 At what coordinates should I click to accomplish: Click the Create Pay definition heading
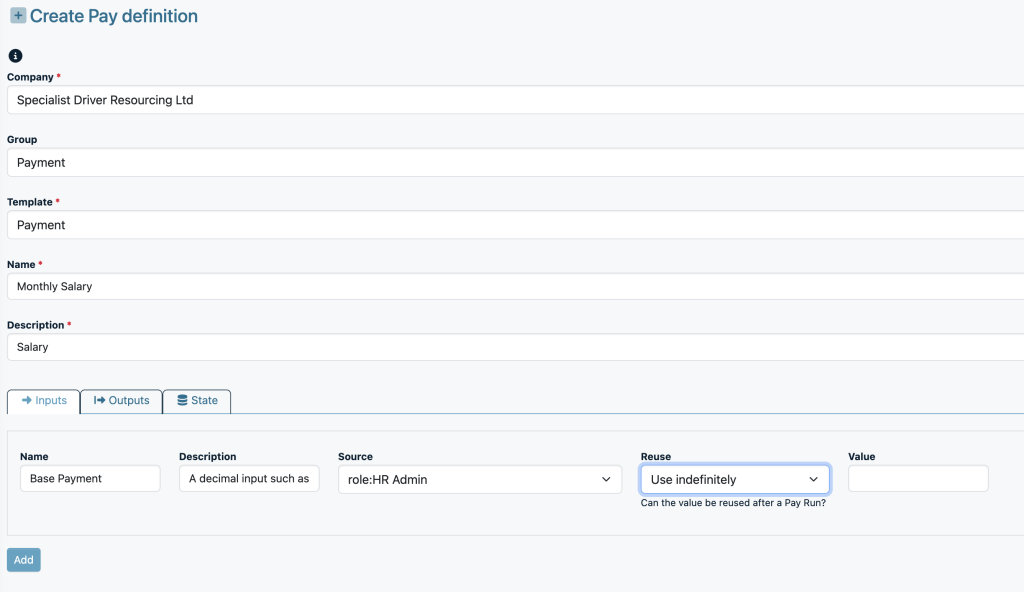pyautogui.click(x=113, y=16)
